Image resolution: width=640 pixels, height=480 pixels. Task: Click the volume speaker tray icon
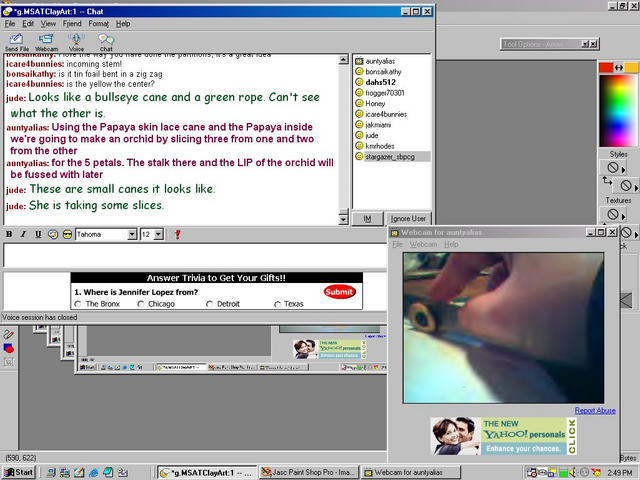pyautogui.click(x=573, y=473)
